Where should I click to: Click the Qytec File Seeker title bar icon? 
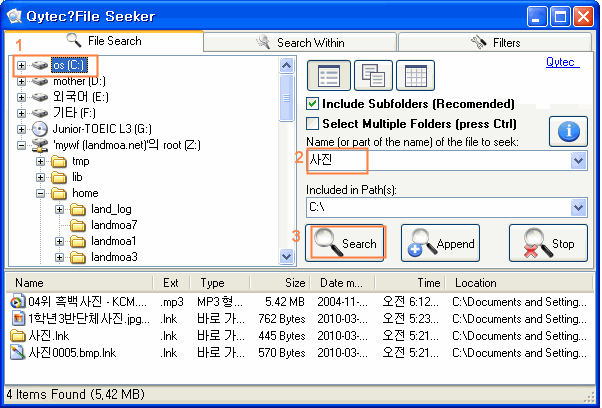point(15,16)
